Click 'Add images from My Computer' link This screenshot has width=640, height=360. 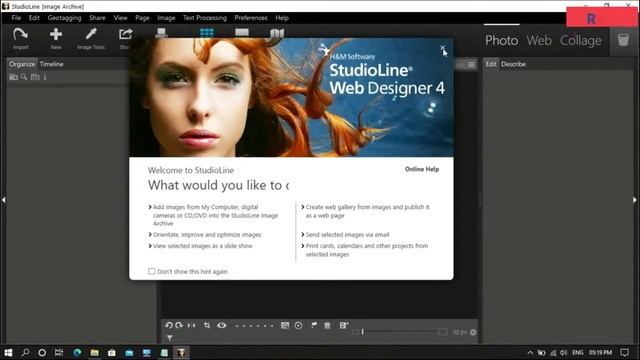point(215,215)
